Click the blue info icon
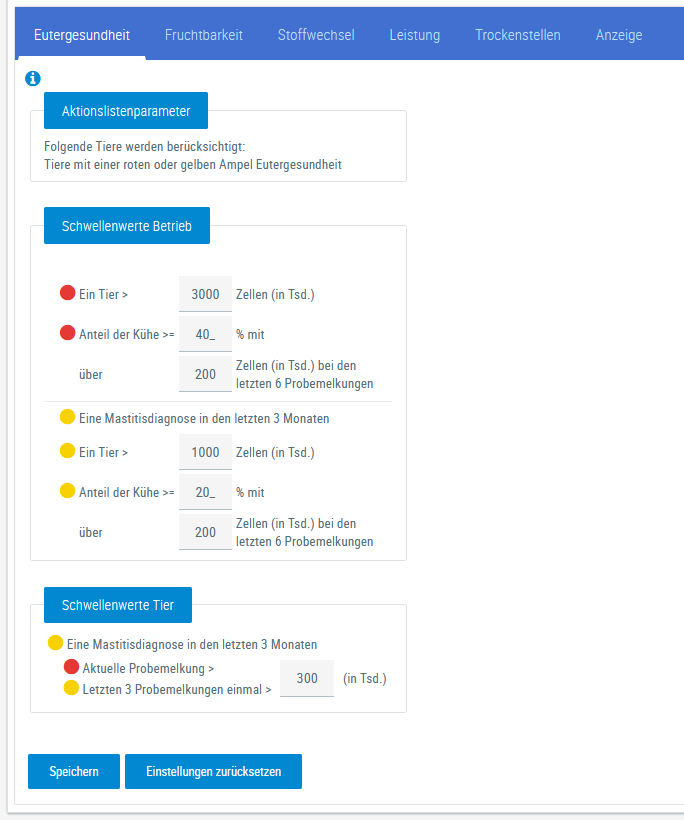The height and width of the screenshot is (820, 684). [33, 78]
